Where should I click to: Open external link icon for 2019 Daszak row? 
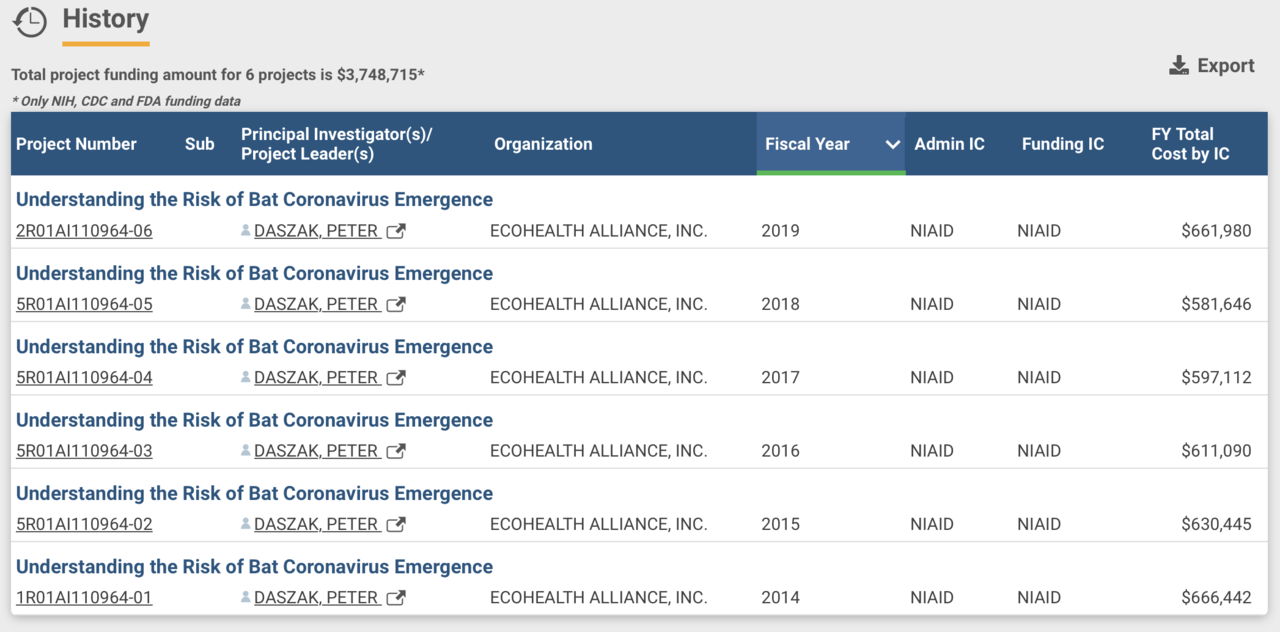point(396,231)
